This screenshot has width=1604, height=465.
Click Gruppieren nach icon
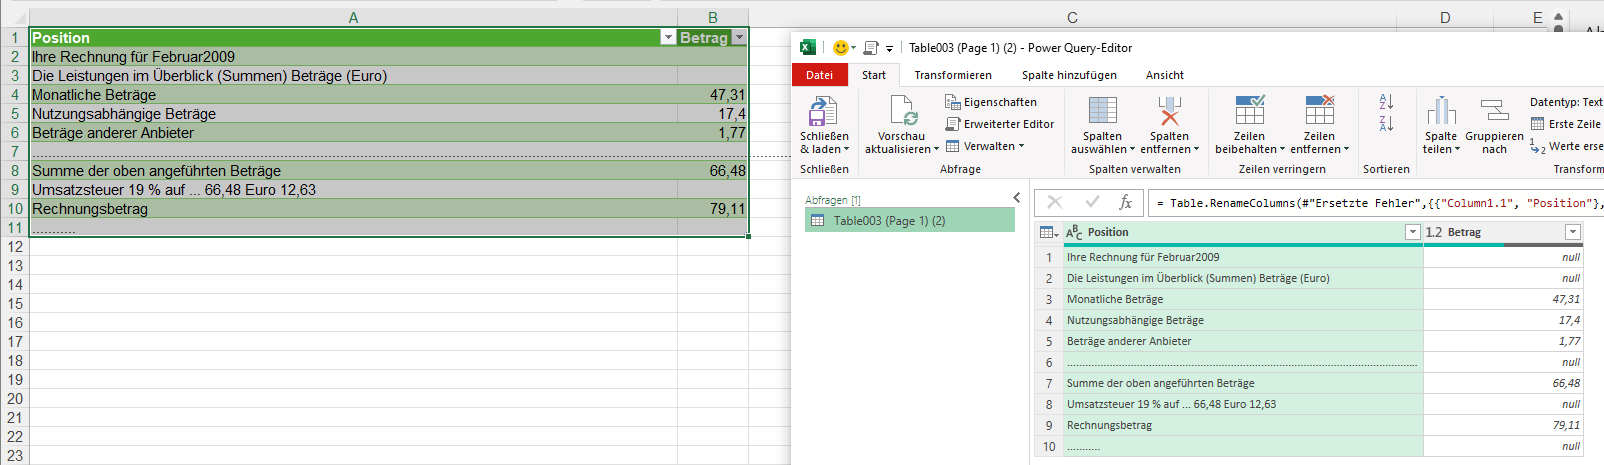click(x=1494, y=111)
